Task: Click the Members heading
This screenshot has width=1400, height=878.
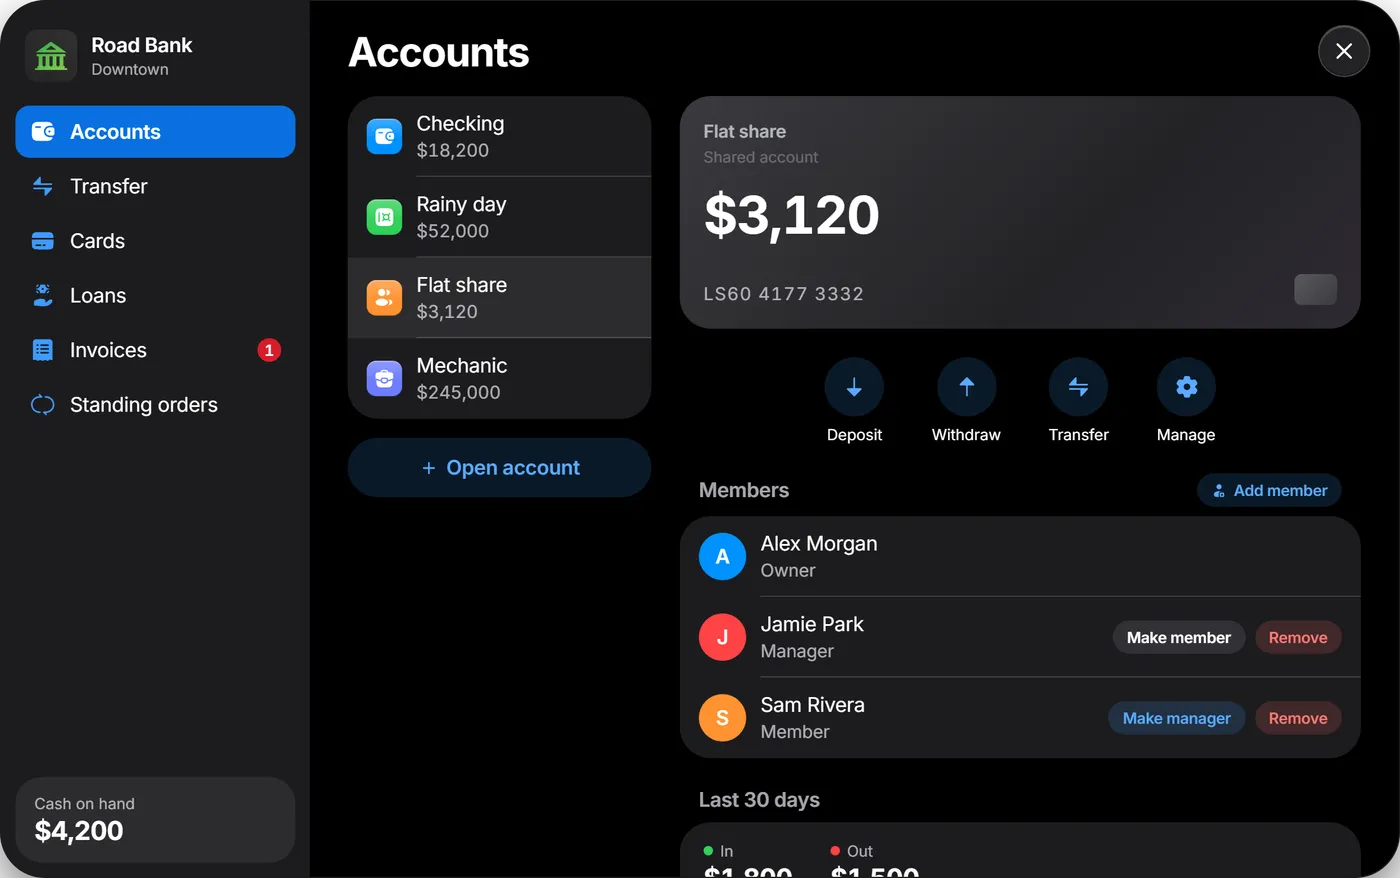Action: coord(744,490)
